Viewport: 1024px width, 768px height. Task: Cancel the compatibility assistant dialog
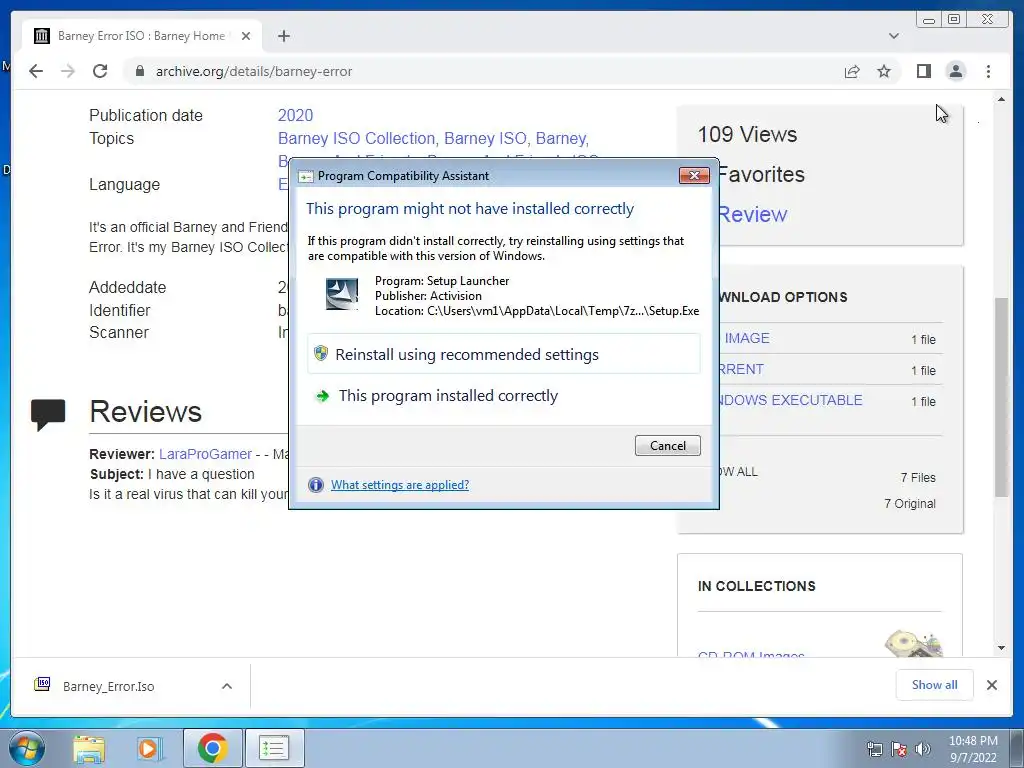click(x=667, y=445)
